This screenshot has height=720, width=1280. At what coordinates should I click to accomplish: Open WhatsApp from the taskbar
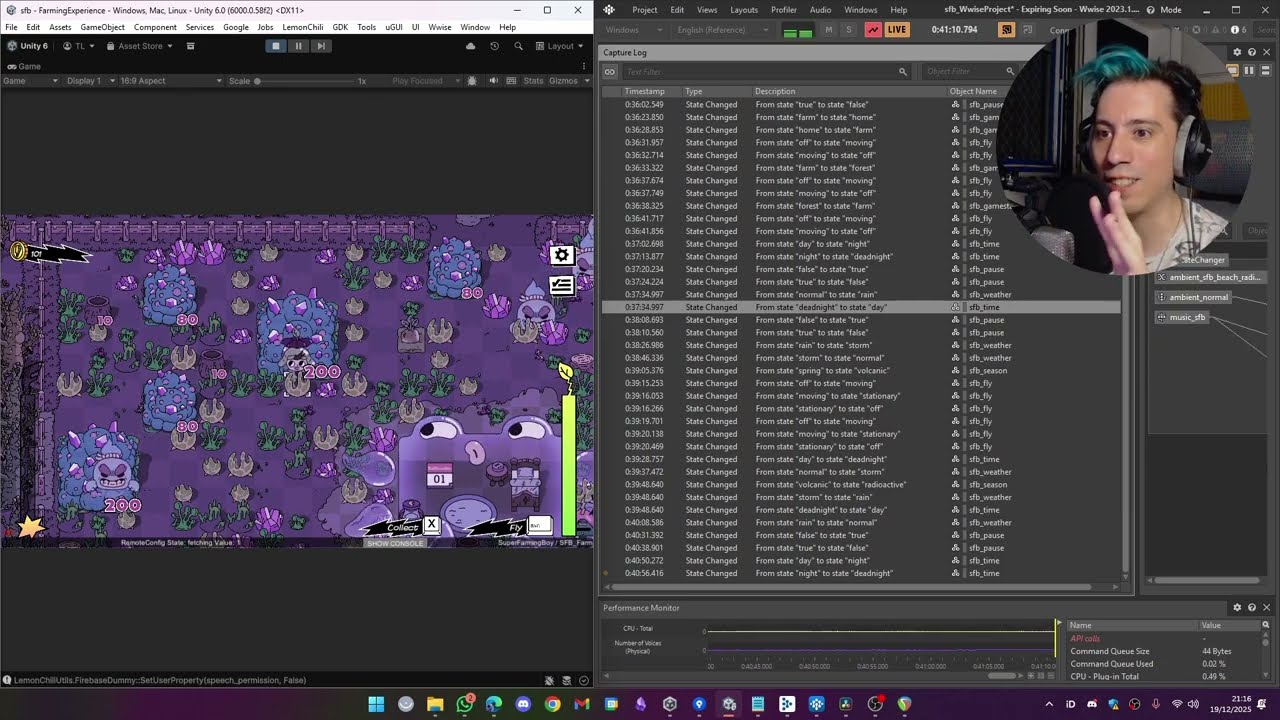point(465,704)
